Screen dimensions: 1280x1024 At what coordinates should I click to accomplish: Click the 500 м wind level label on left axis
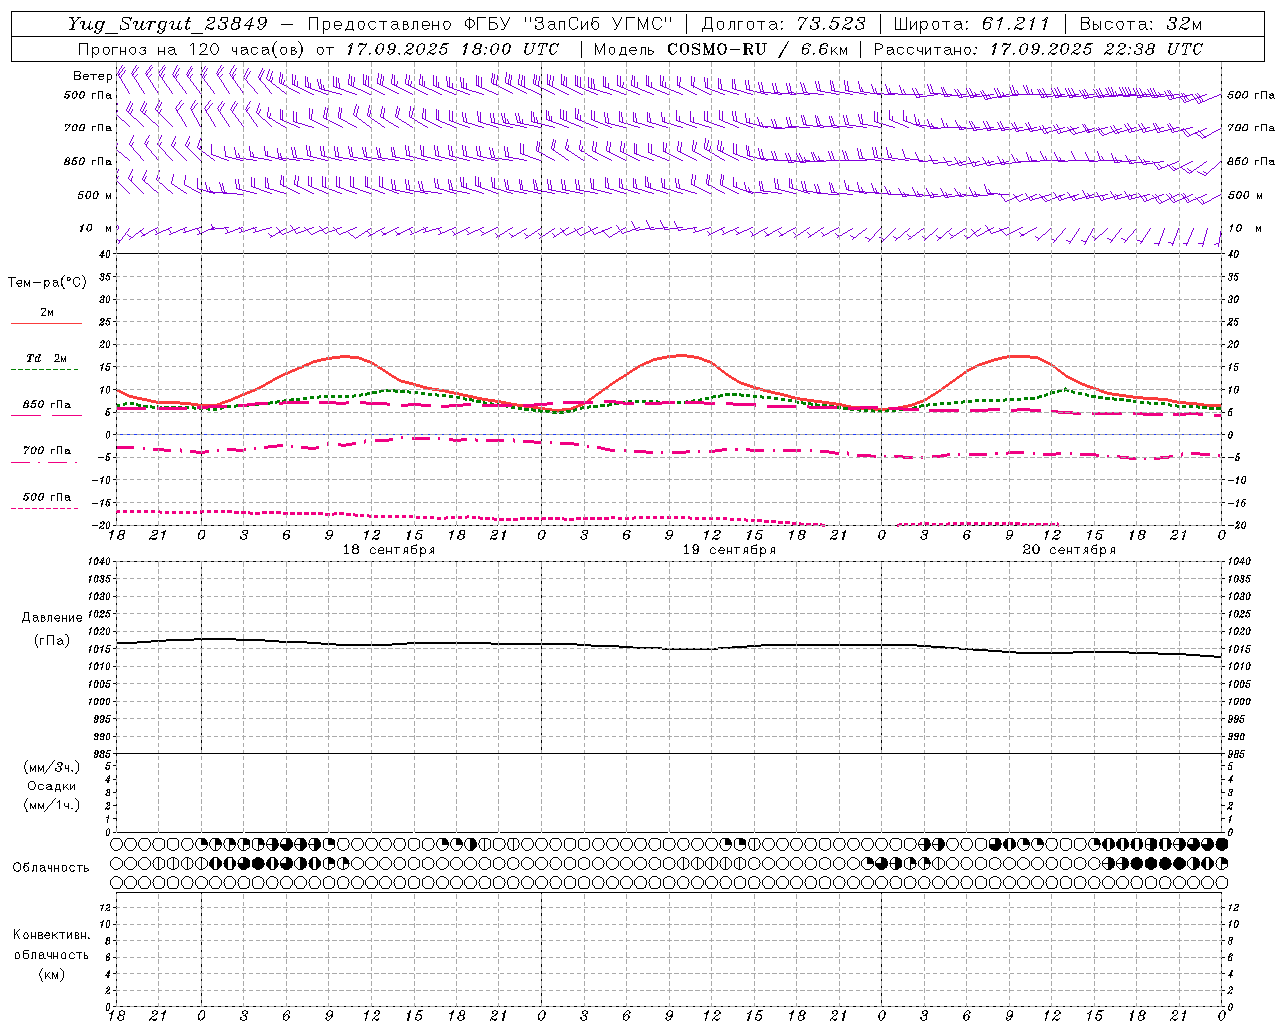[95, 196]
